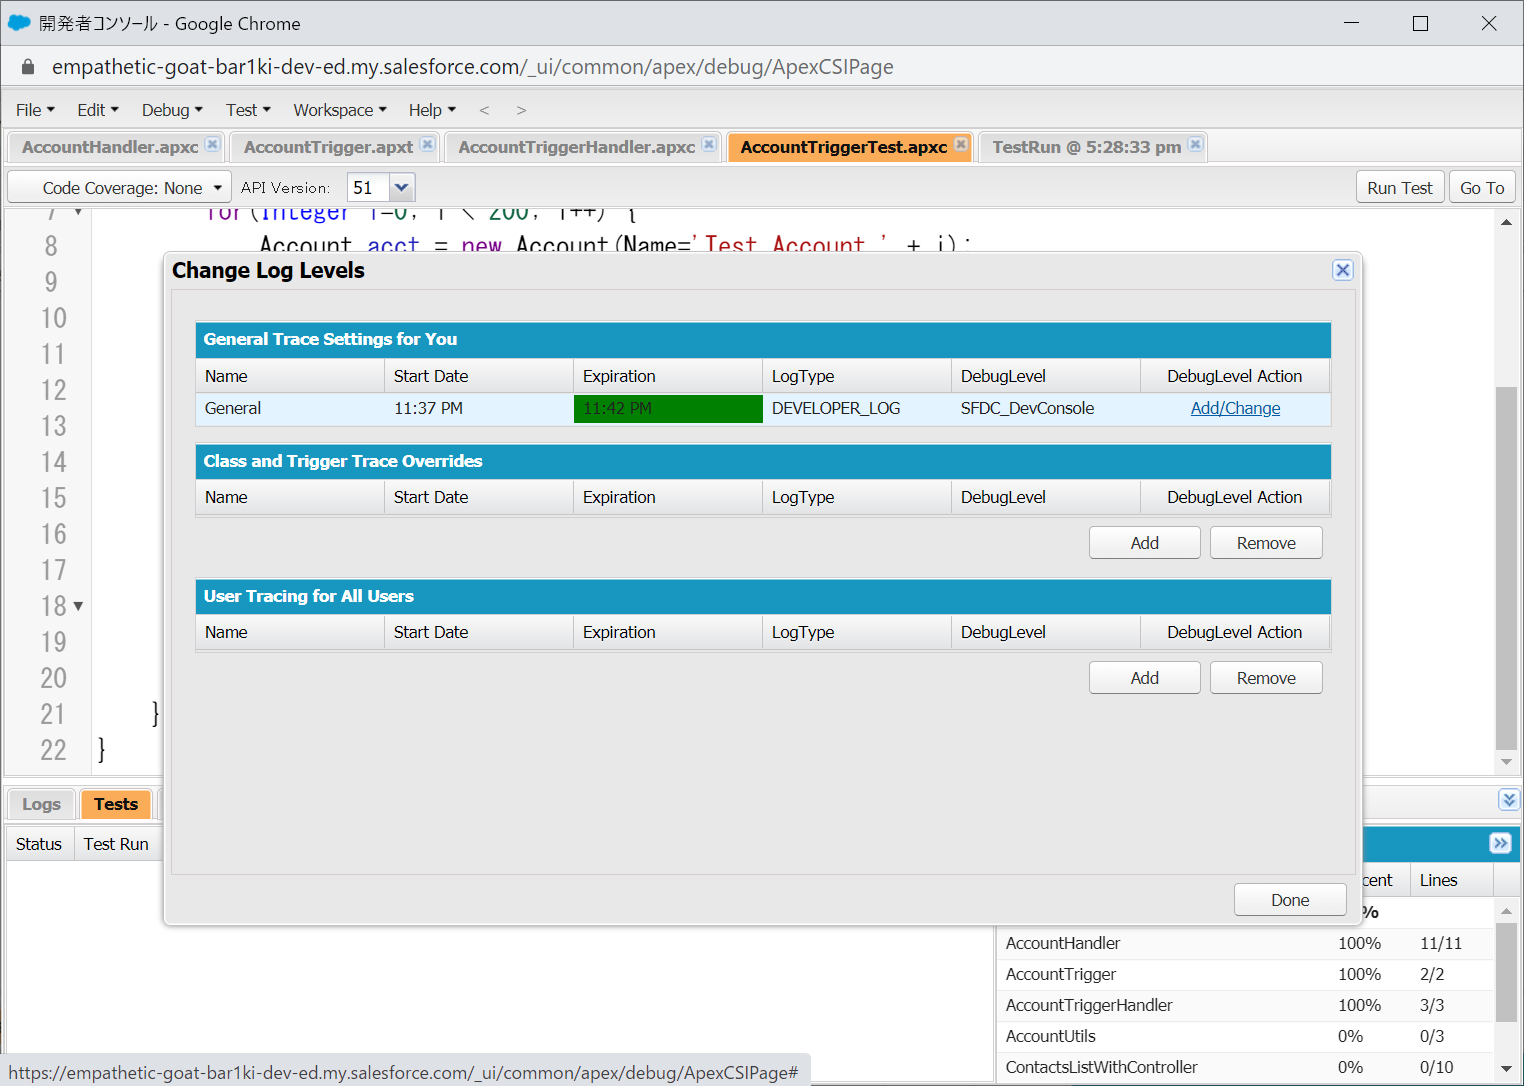
Task: Click Name header in General Trace Settings
Action: coord(290,376)
